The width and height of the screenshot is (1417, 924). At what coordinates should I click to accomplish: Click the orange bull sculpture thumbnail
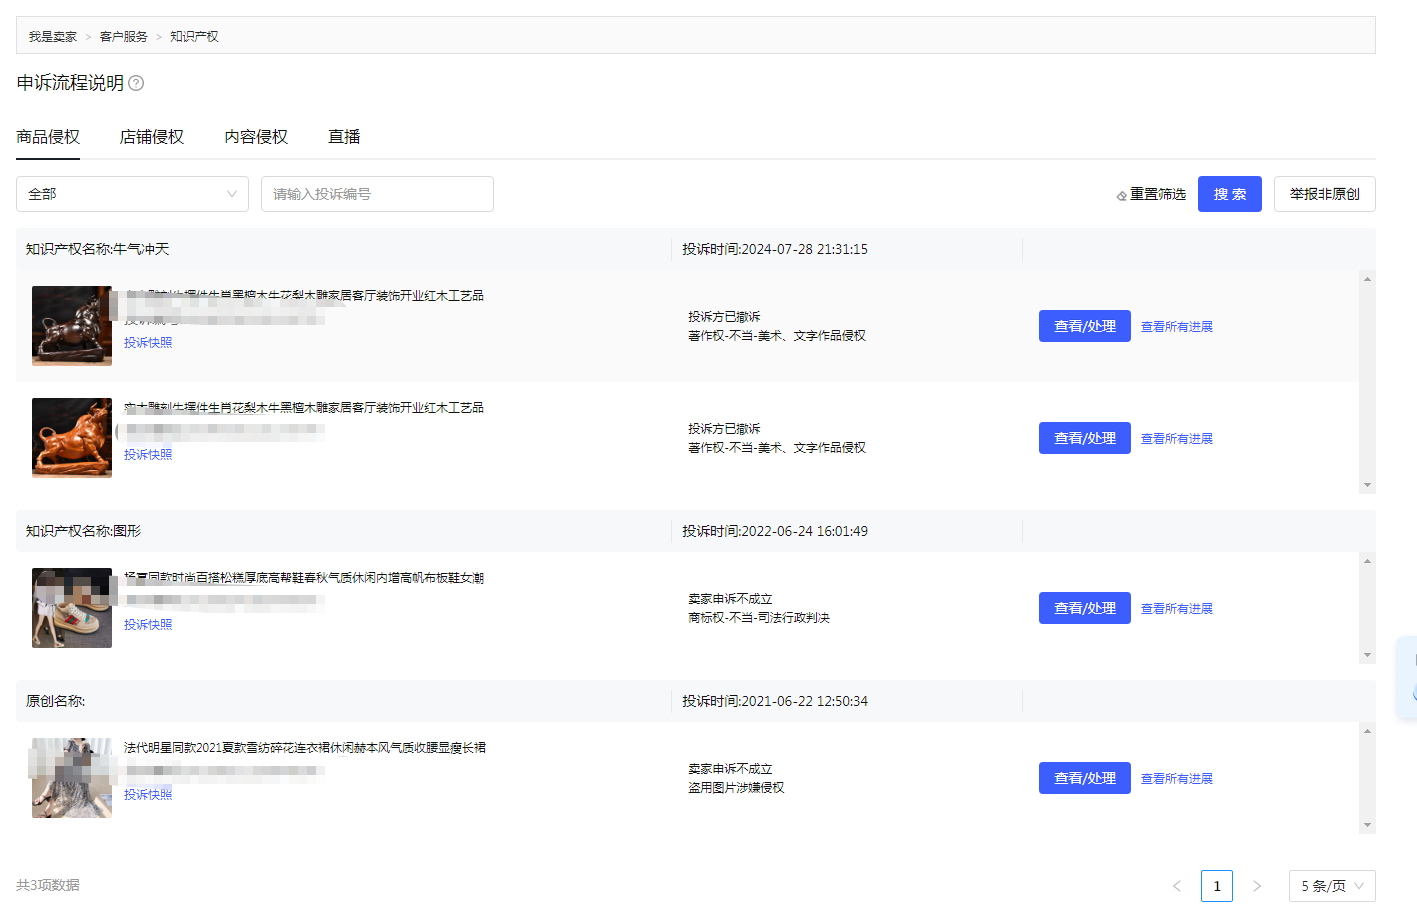(x=72, y=438)
